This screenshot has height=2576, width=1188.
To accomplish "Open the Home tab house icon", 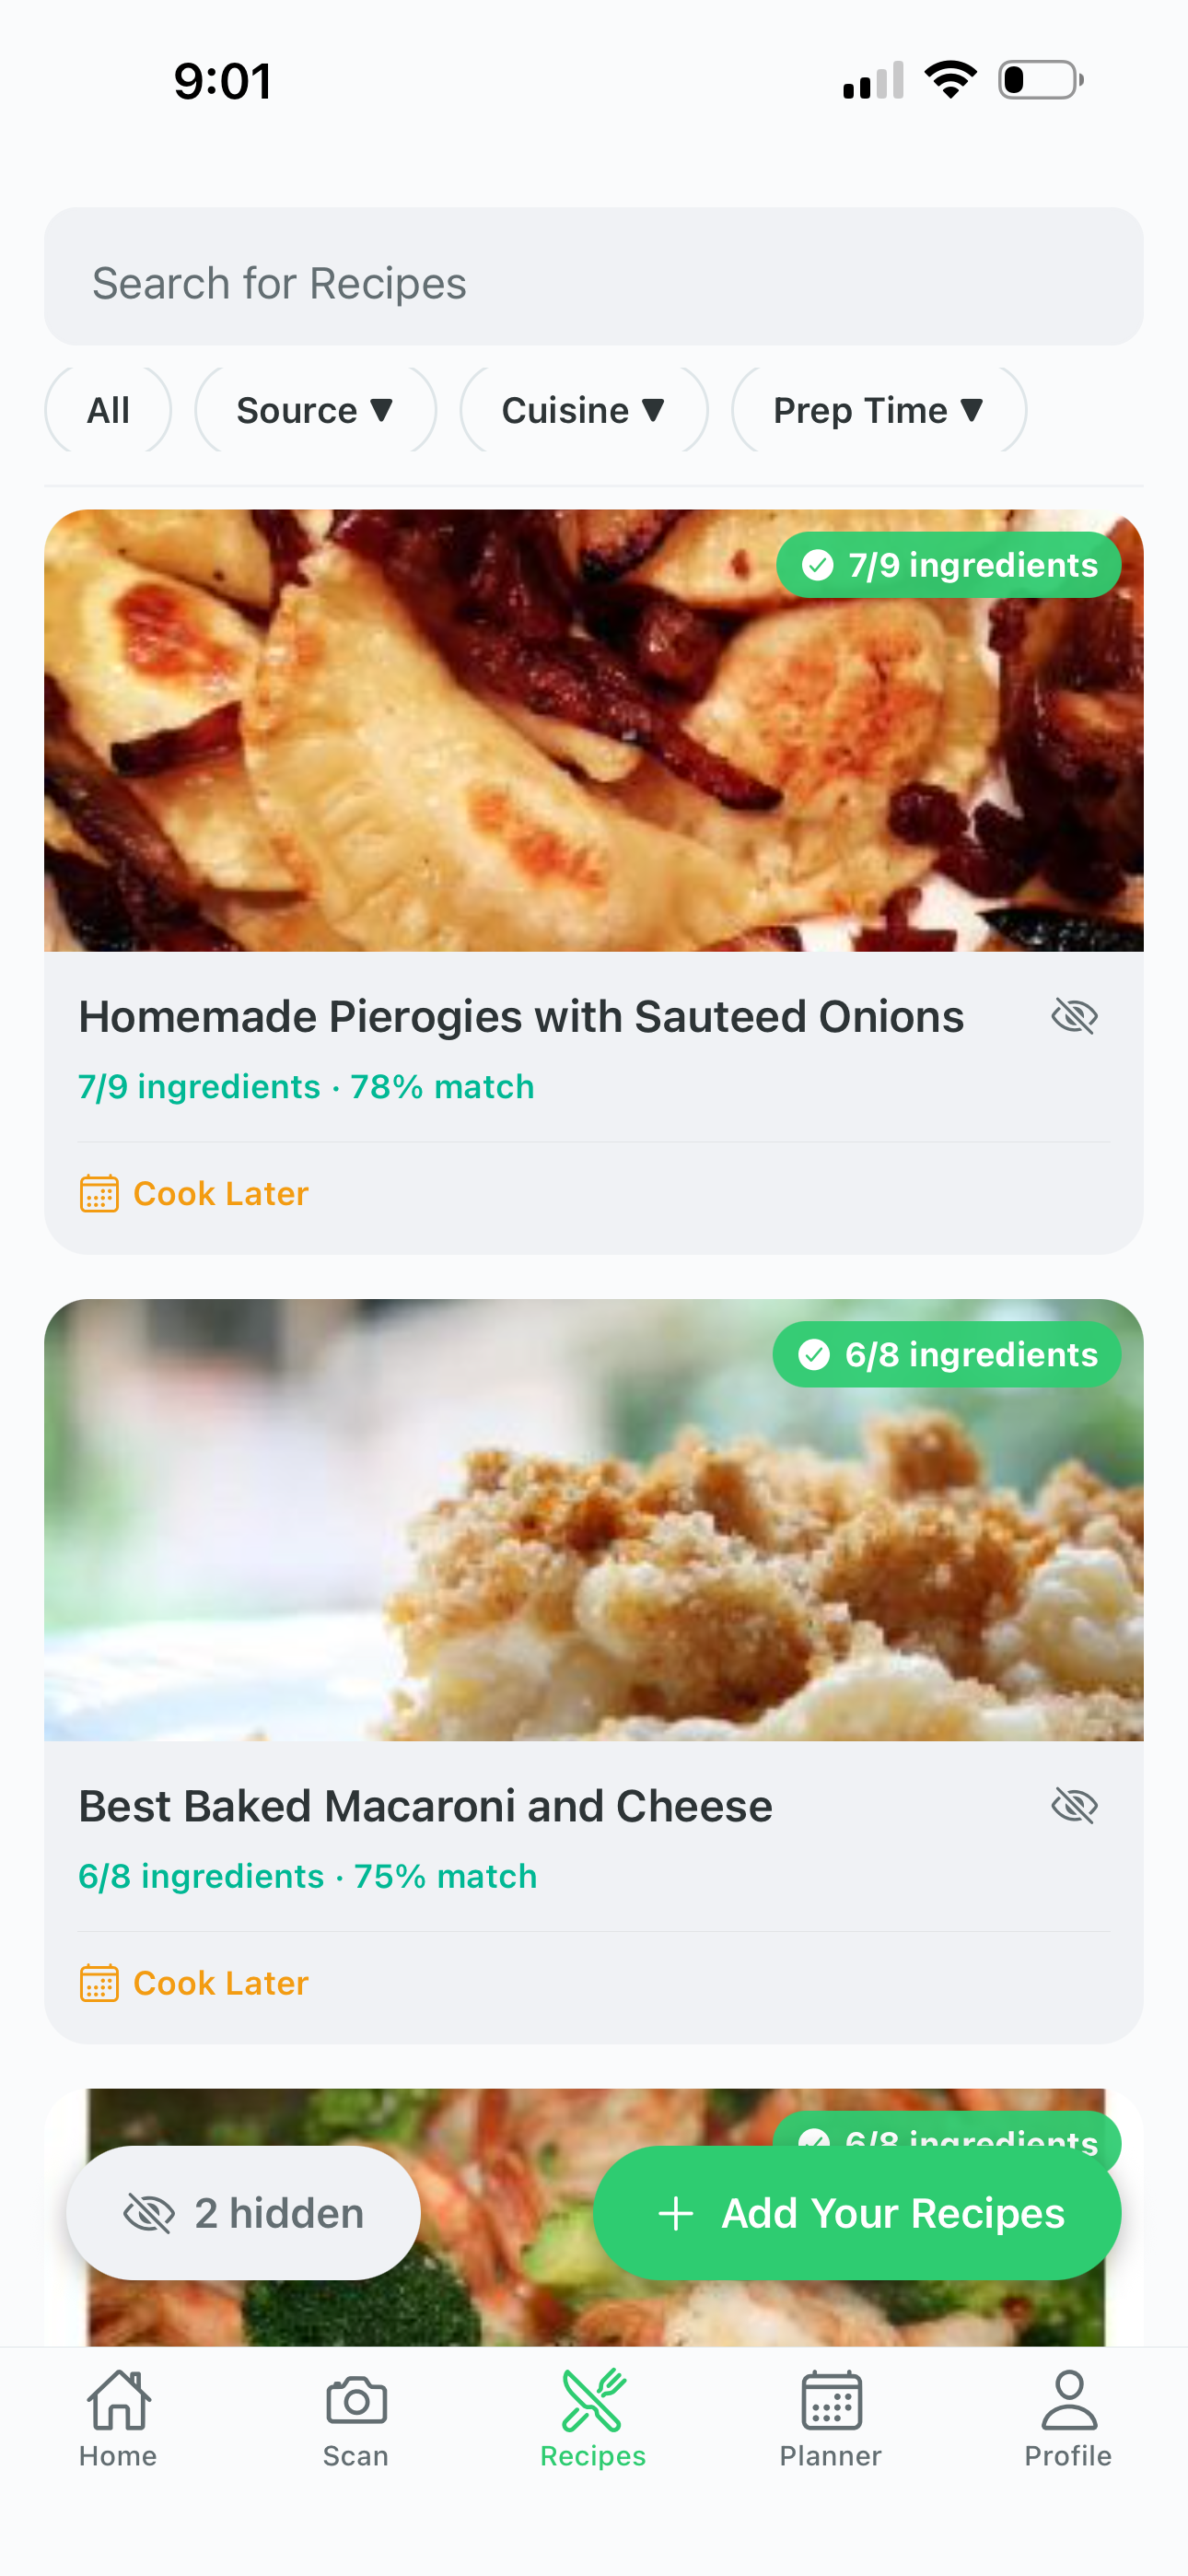I will tap(118, 2401).
